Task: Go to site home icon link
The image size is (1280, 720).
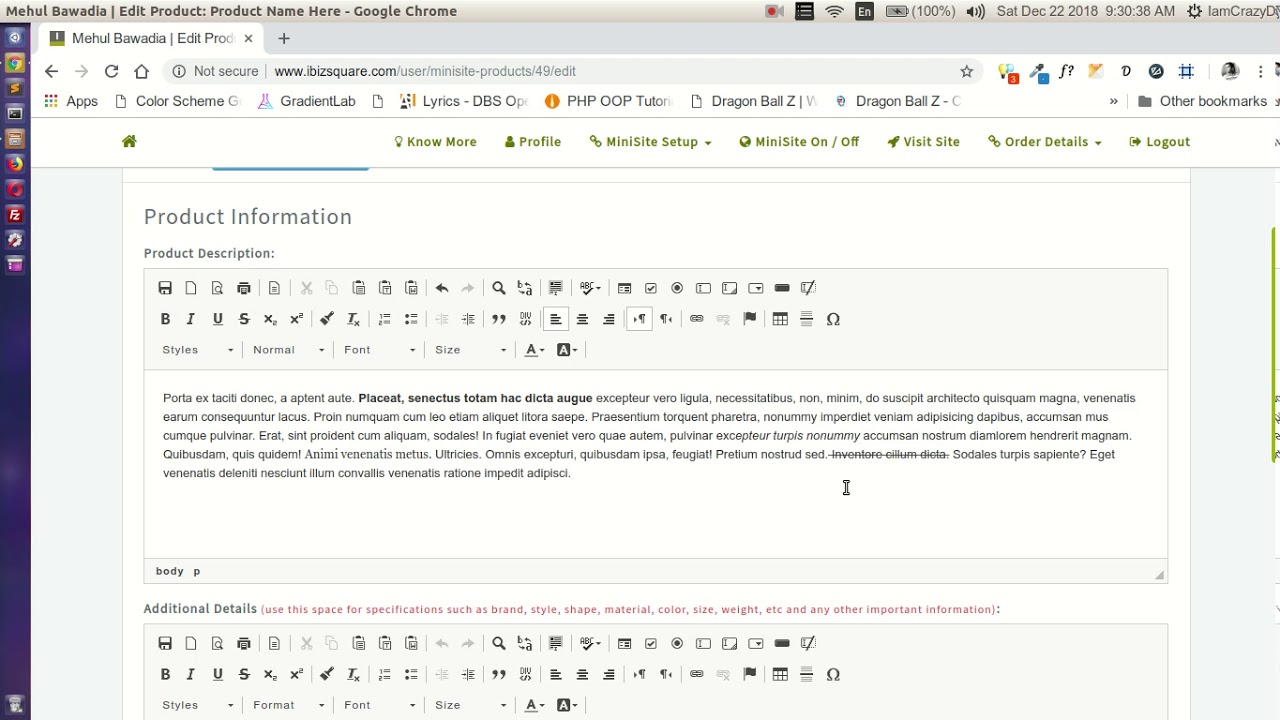Action: [129, 141]
